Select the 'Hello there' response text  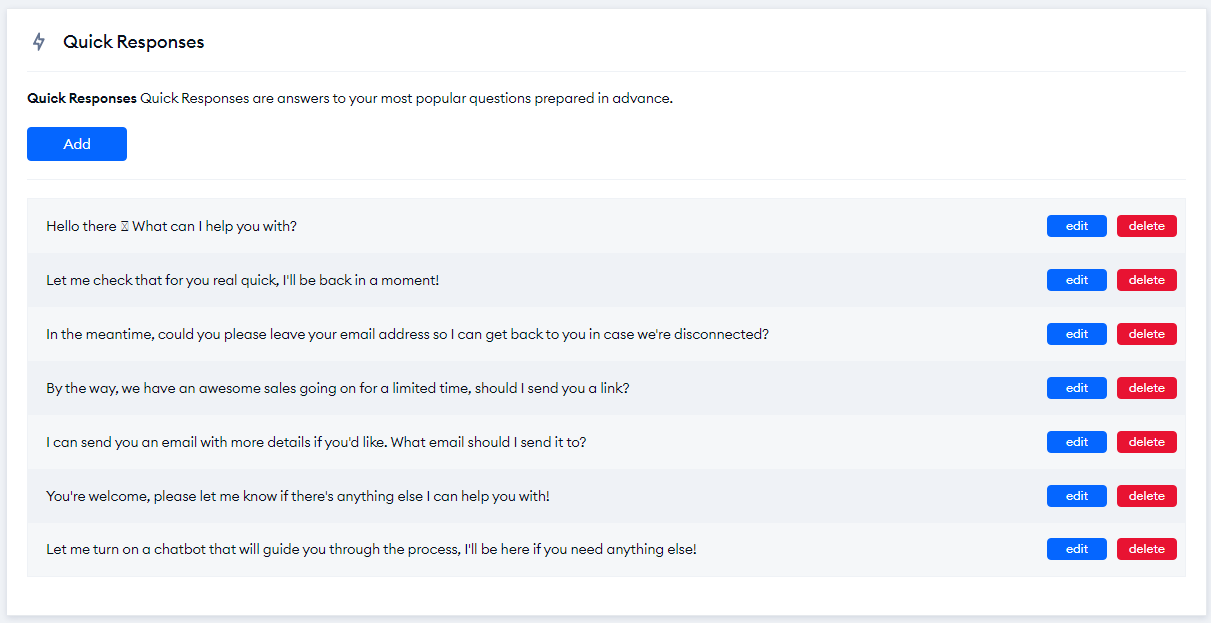tap(171, 226)
